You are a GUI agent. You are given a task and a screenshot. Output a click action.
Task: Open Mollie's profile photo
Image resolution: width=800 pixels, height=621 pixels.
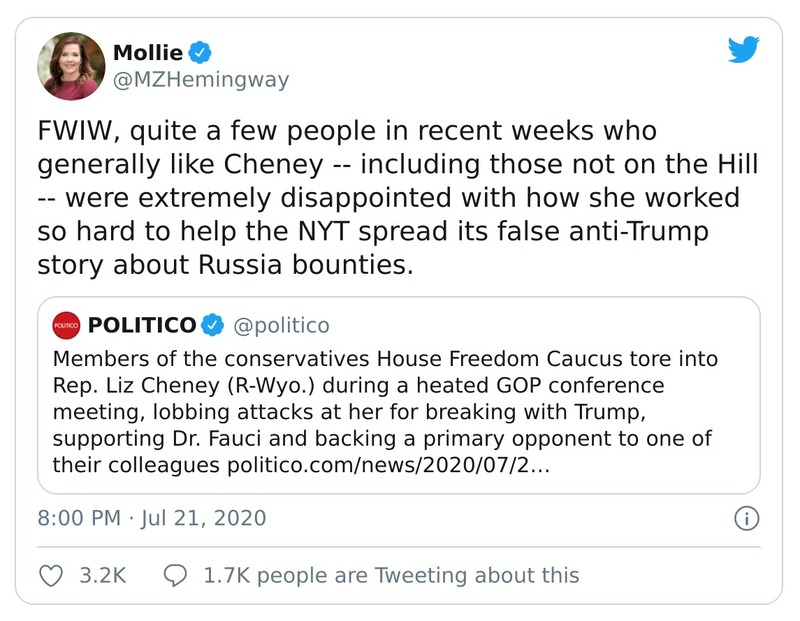click(x=71, y=66)
